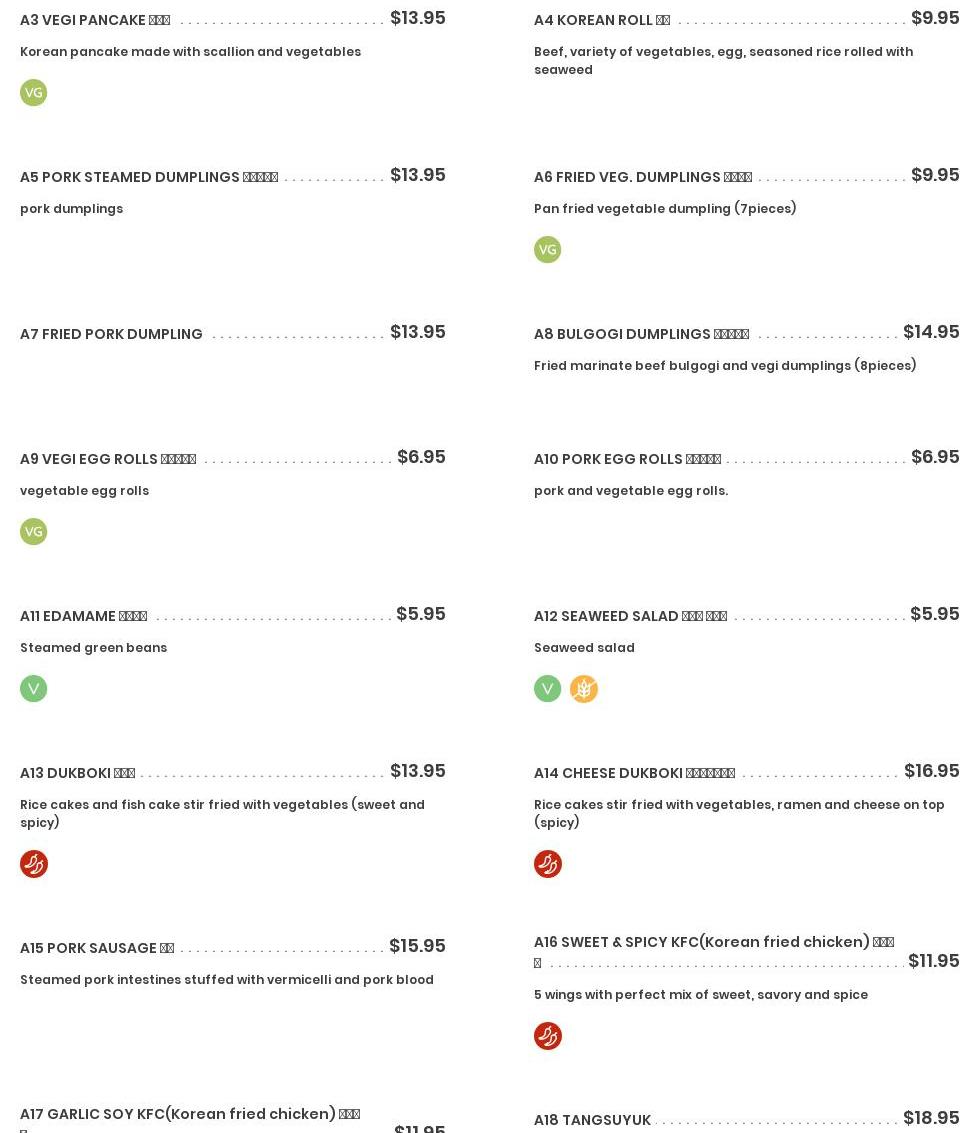Click the green V icon under A12 Seaweed Salad
The height and width of the screenshot is (1133, 965).
547,689
